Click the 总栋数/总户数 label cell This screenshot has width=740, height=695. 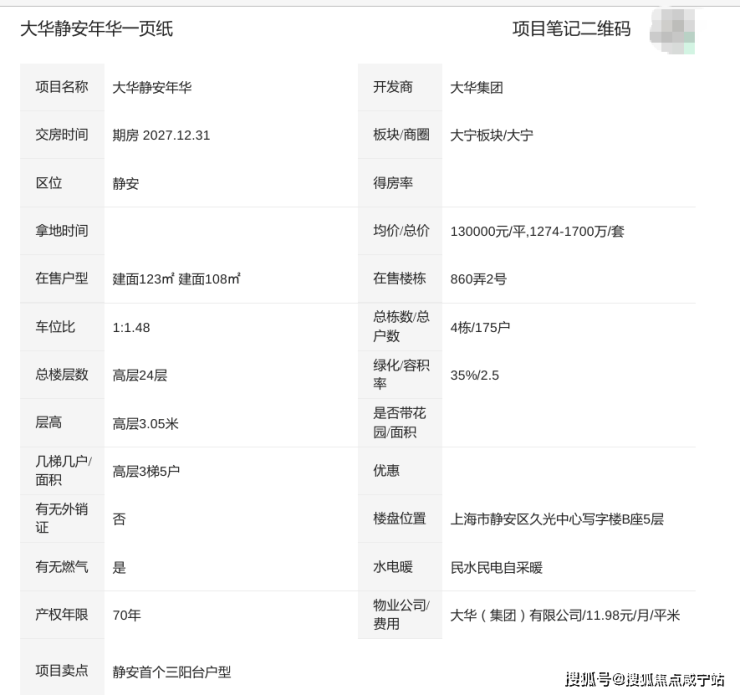tap(400, 327)
